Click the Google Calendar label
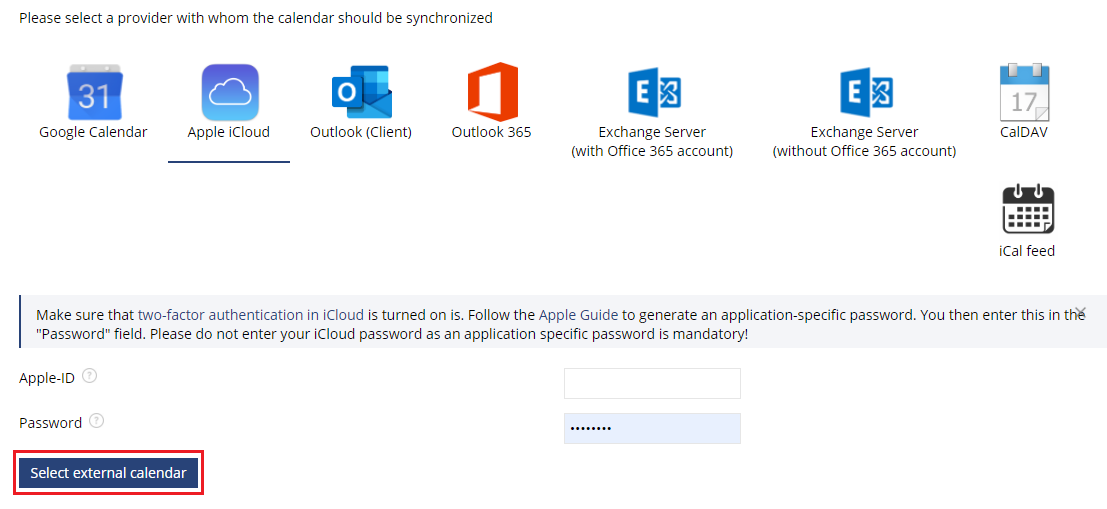This screenshot has width=1107, height=509. pyautogui.click(x=93, y=132)
